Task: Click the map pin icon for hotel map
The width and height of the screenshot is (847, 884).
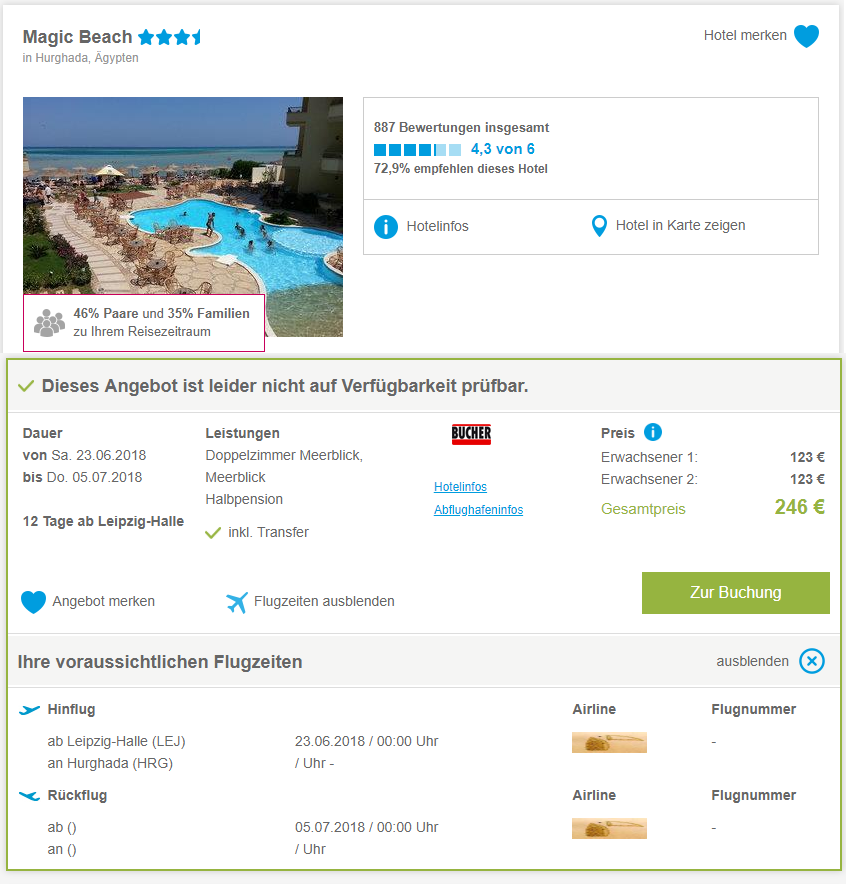Action: click(x=599, y=226)
